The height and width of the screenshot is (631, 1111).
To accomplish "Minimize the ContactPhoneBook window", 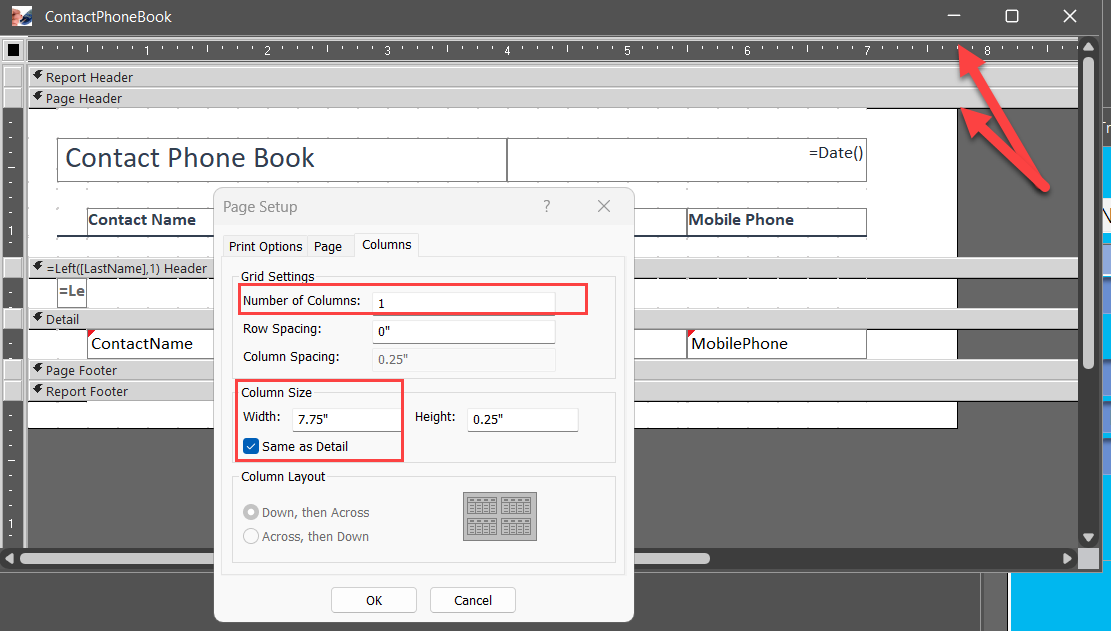I will coord(954,16).
